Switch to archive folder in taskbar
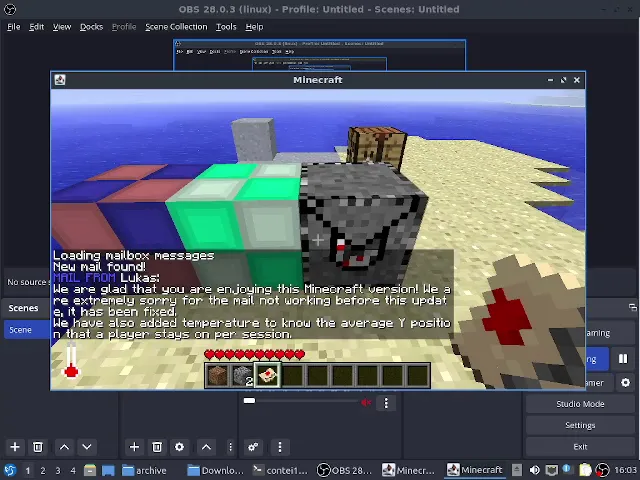This screenshot has height=480, width=640. coord(144,470)
